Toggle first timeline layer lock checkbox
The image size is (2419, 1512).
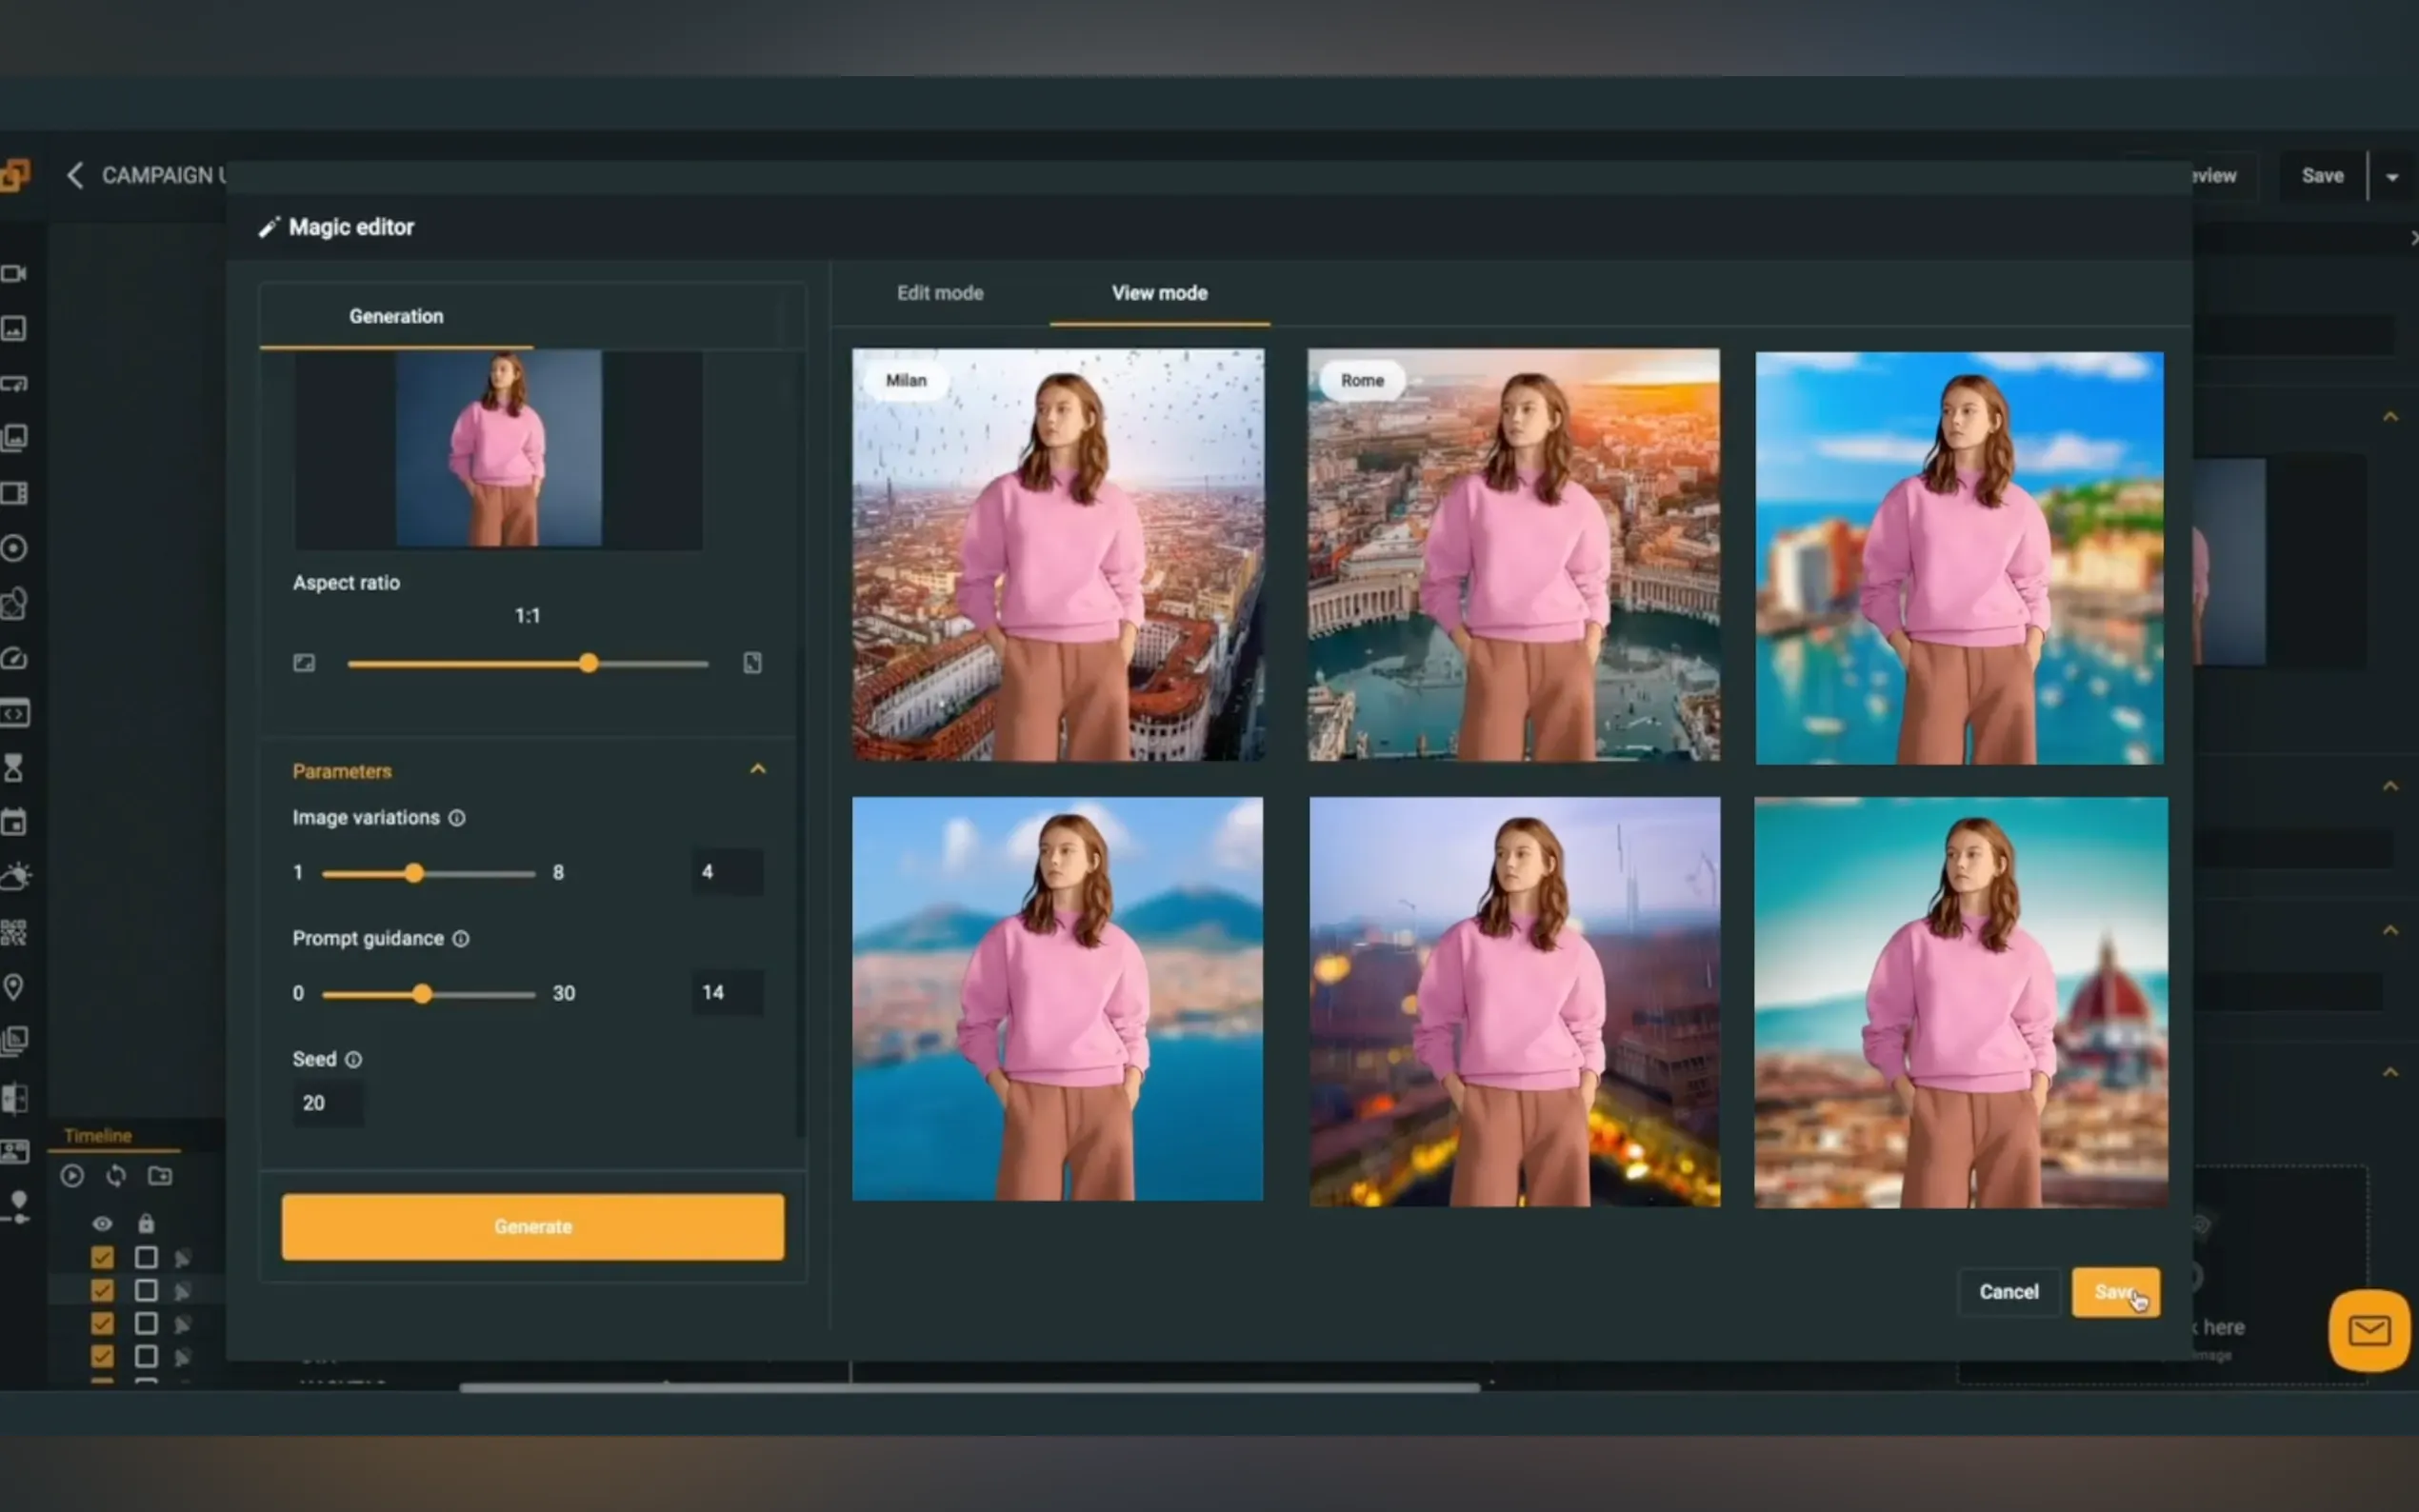(146, 1257)
